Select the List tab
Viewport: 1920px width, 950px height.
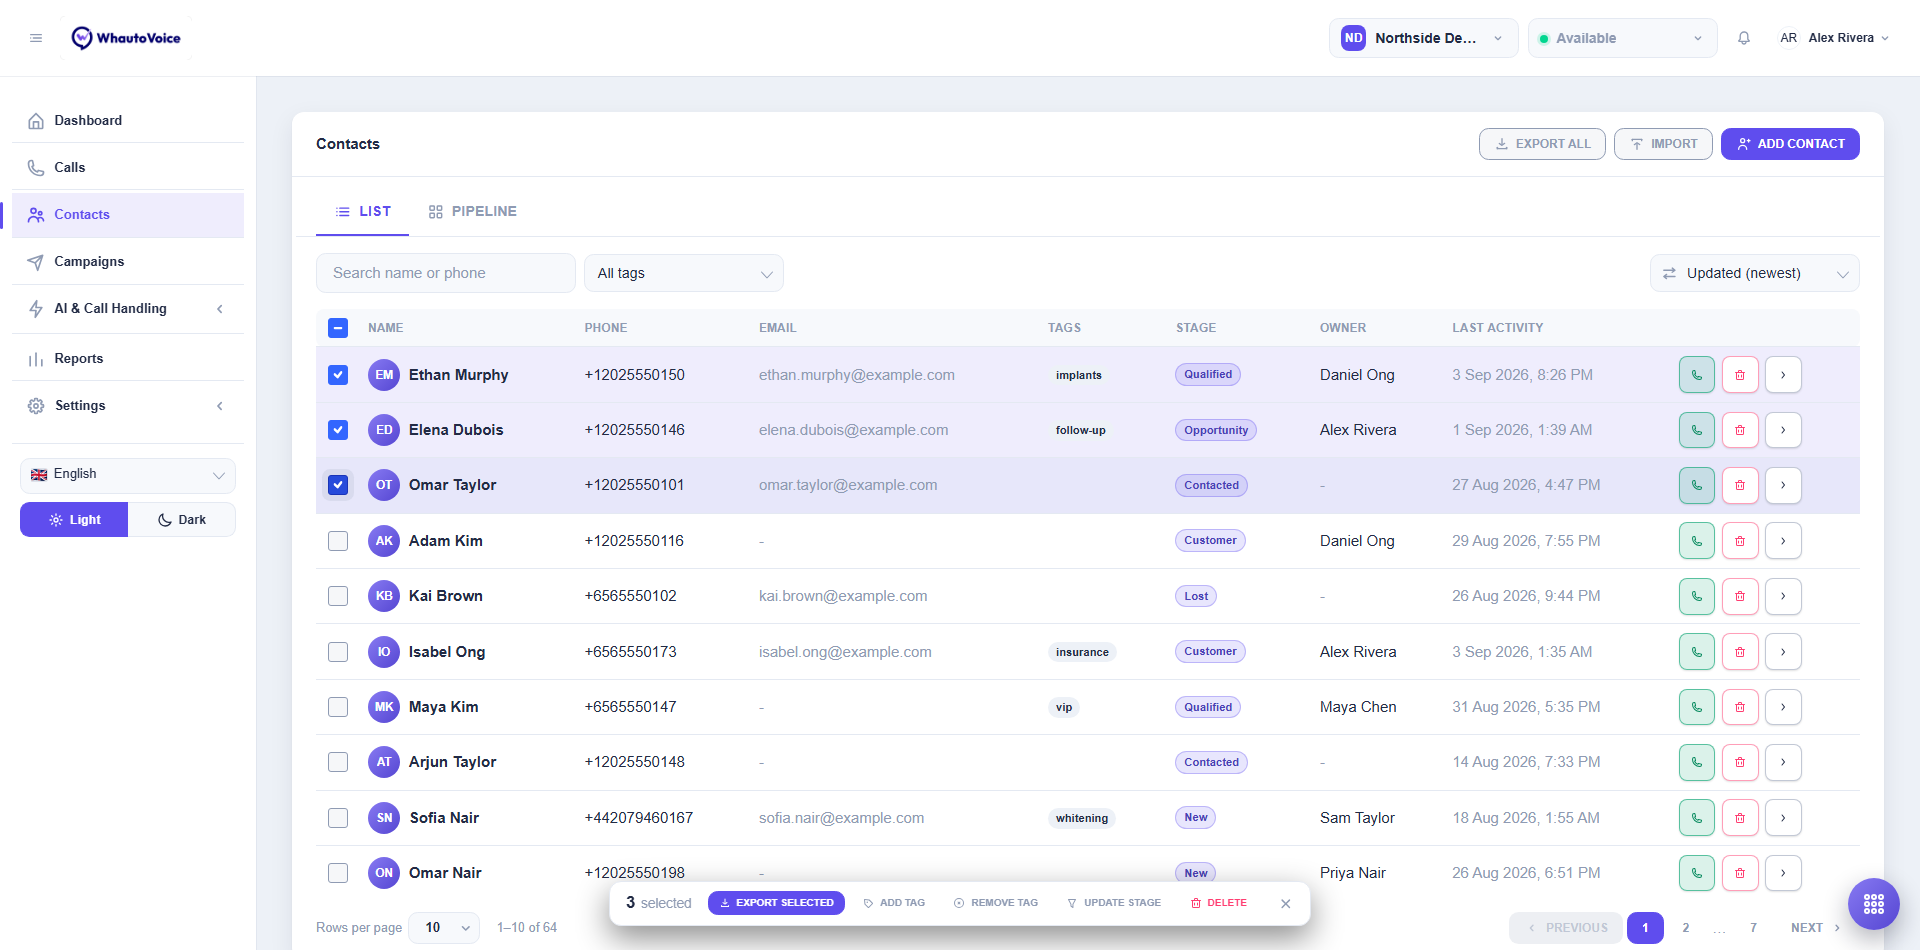(x=362, y=212)
